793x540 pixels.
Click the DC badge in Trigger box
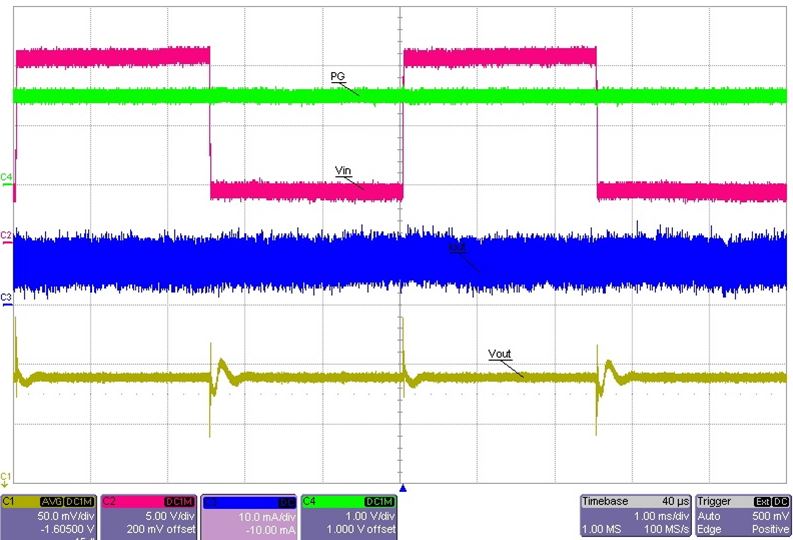(780, 502)
